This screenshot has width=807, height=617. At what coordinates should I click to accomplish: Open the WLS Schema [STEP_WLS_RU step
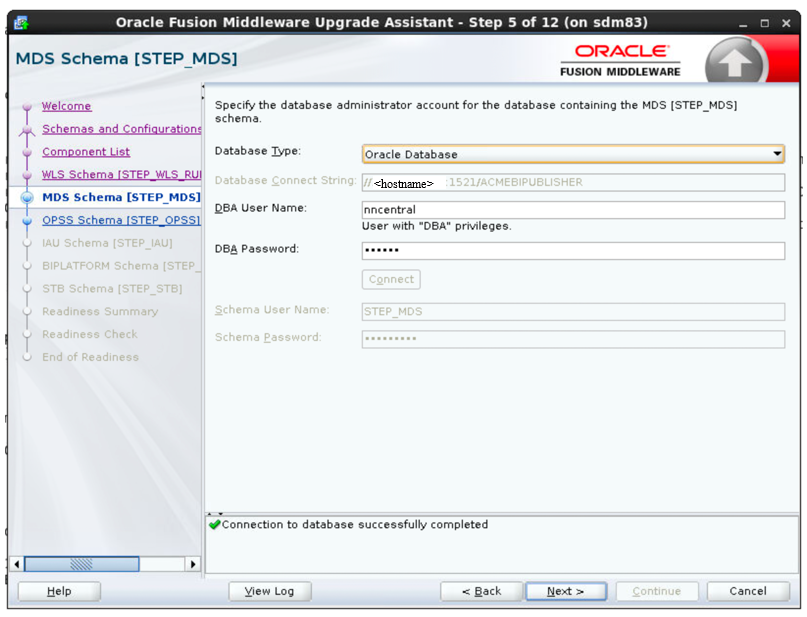tap(121, 174)
